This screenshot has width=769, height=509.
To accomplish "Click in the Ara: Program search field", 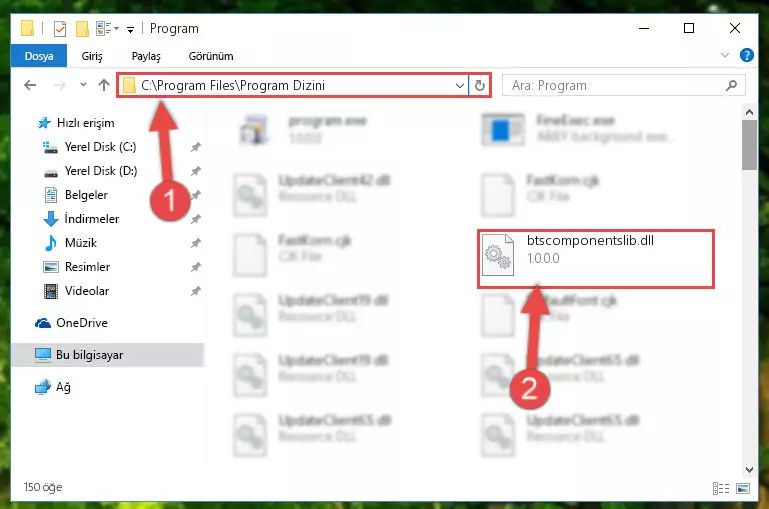I will [615, 85].
